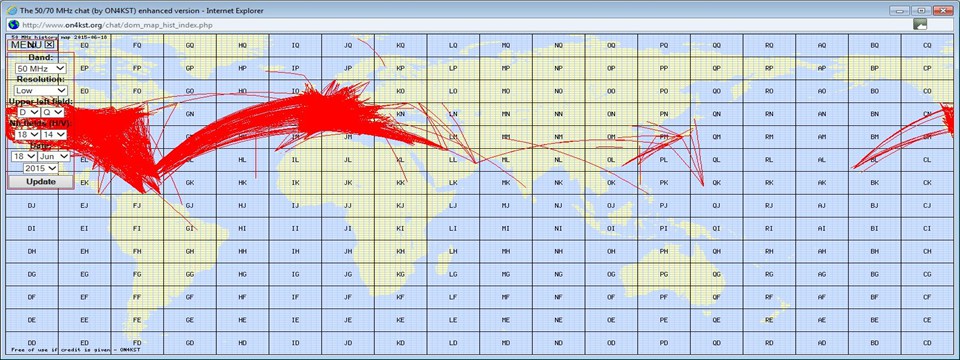Maximize the Internet Explorer window
The image size is (960, 360).
click(x=921, y=10)
